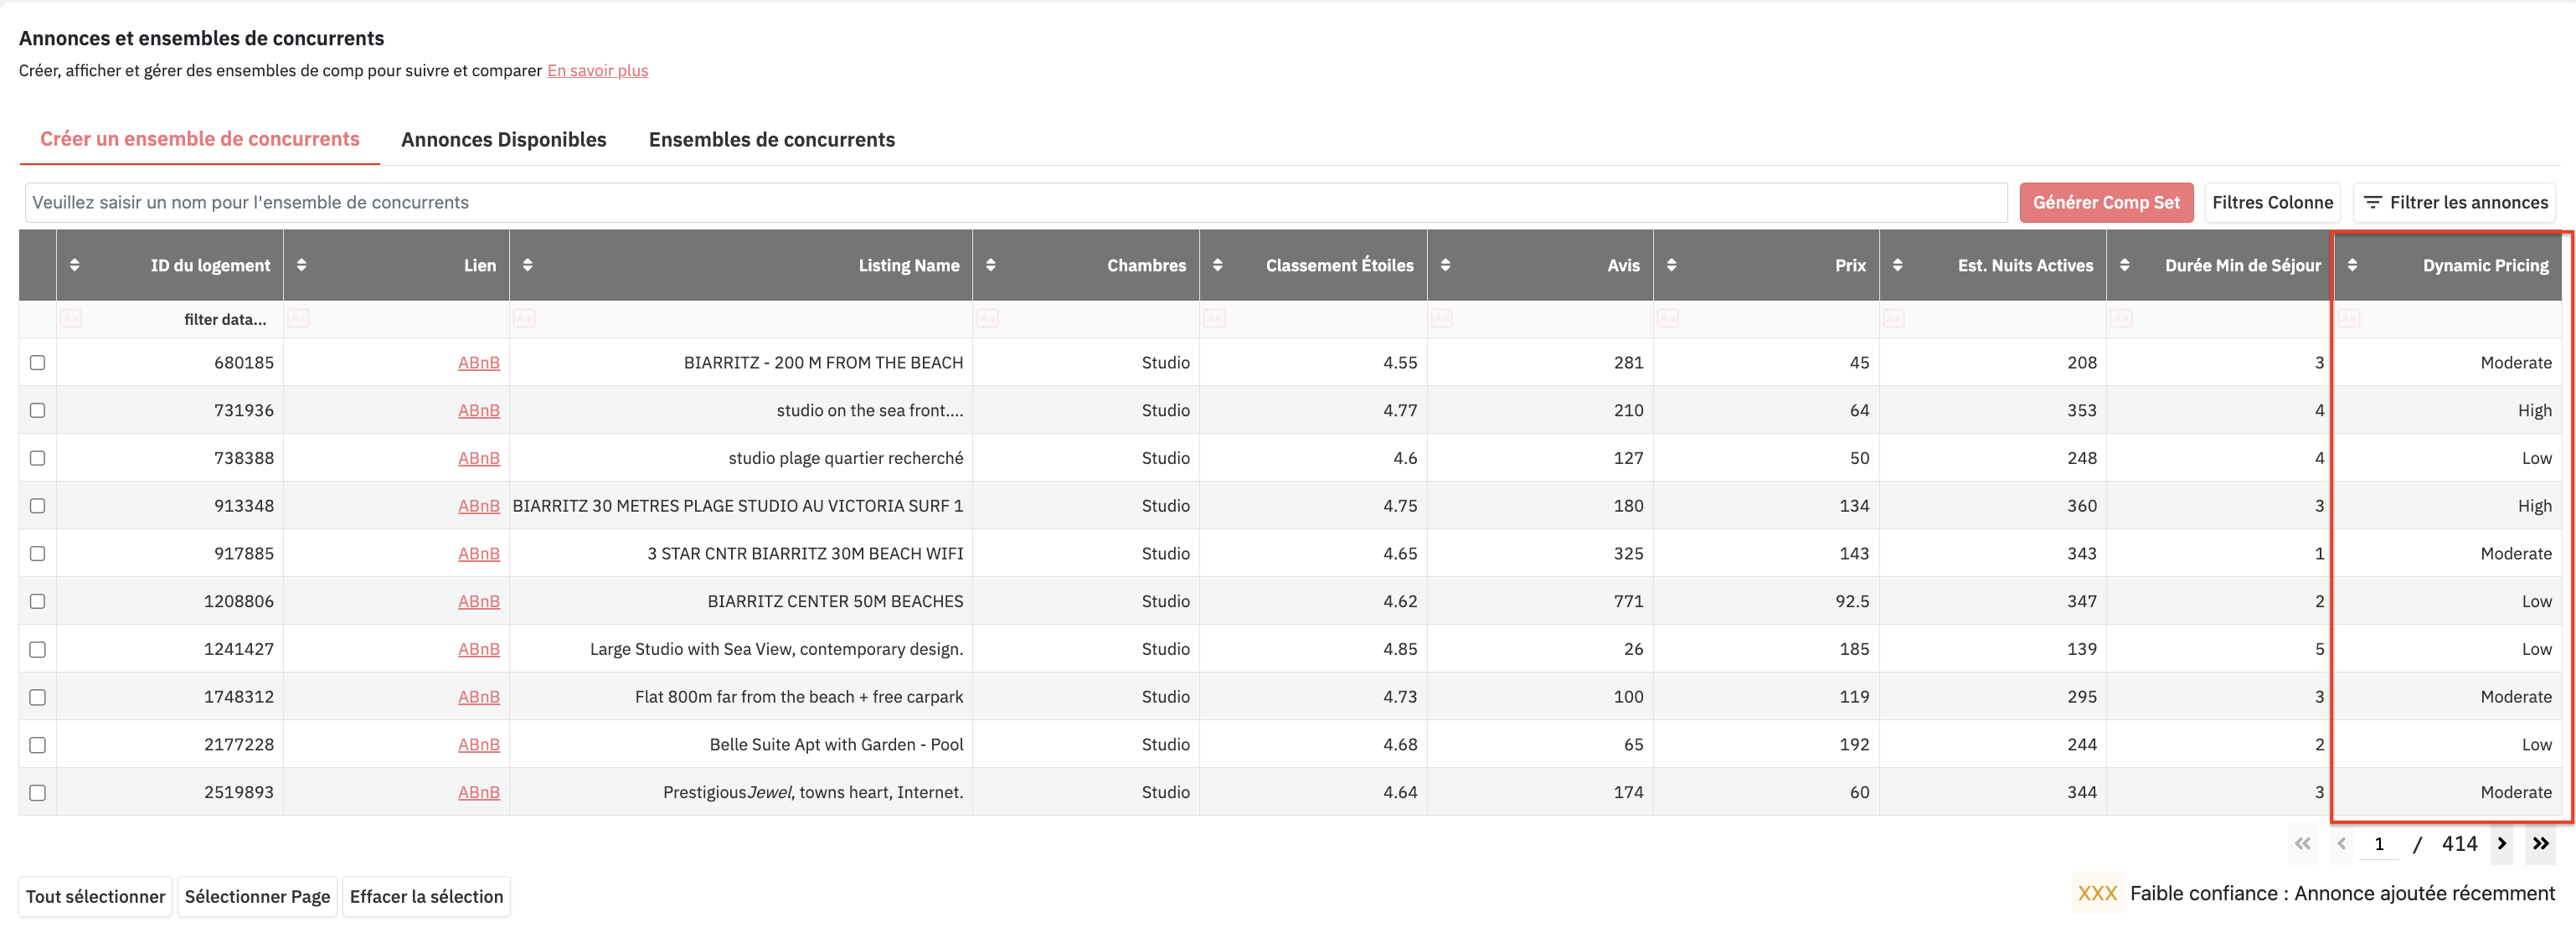The height and width of the screenshot is (943, 2576).
Task: Select listing name Belle Suite Apt with Garden - Pool
Action: tap(837, 745)
